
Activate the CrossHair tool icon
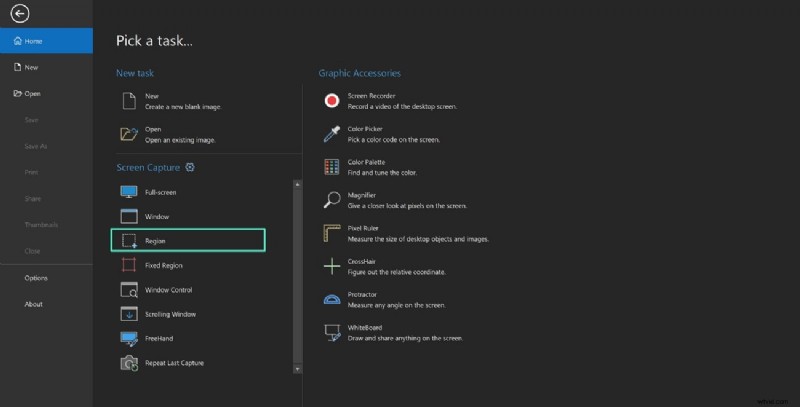coord(332,266)
